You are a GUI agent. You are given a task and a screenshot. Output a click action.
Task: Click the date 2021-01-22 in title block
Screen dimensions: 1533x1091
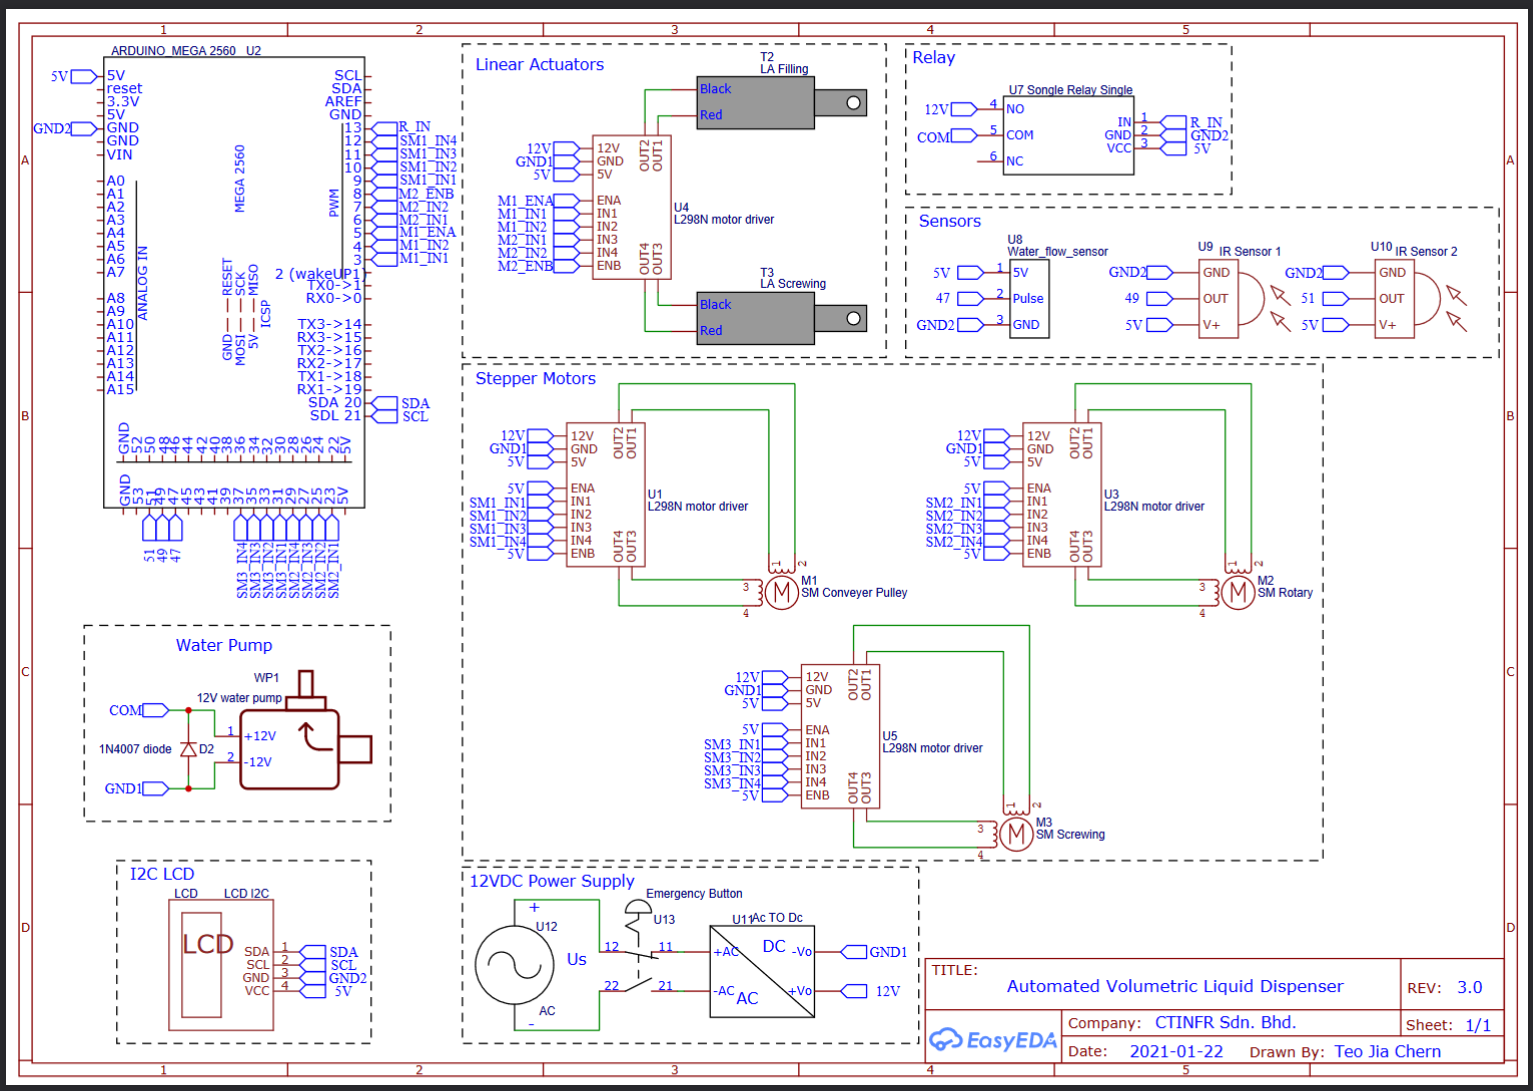(1176, 1052)
